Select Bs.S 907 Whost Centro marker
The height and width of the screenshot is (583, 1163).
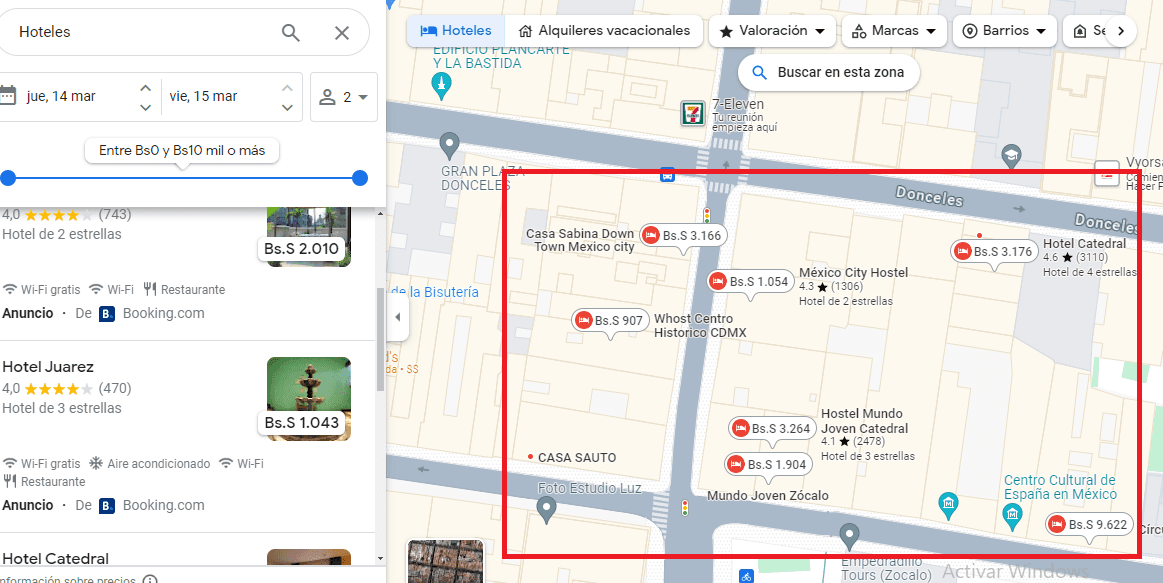coord(610,320)
